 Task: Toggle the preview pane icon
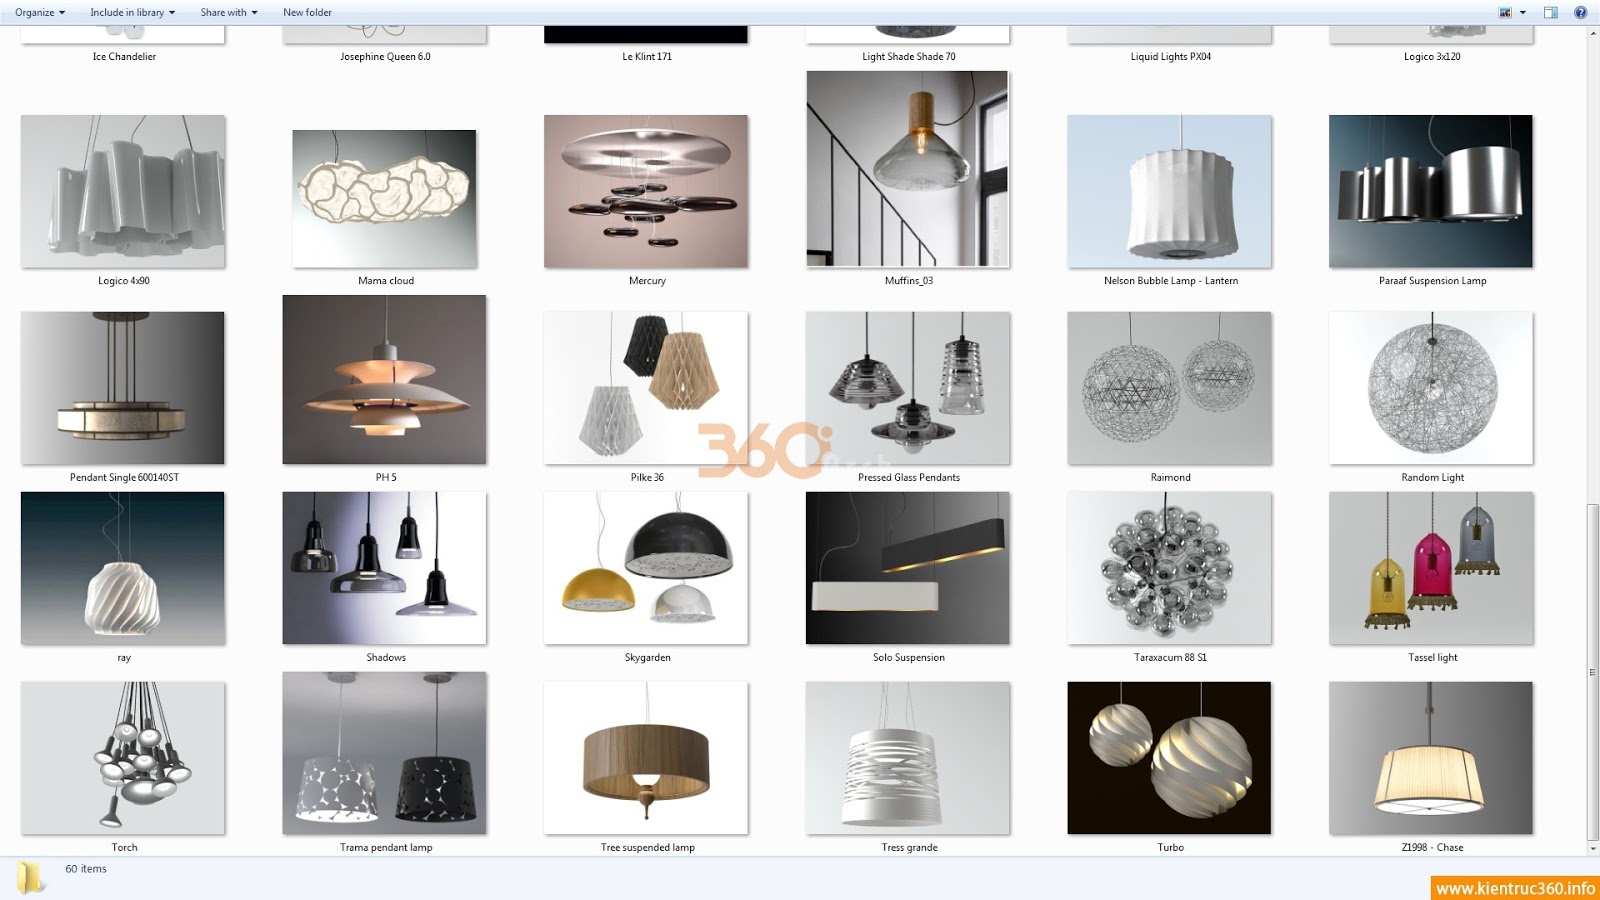point(1550,12)
